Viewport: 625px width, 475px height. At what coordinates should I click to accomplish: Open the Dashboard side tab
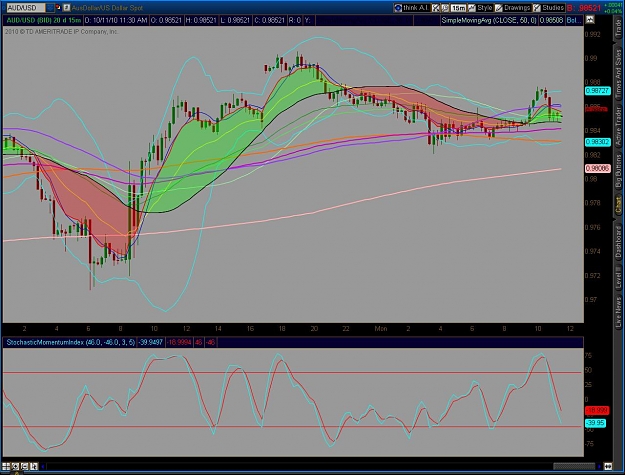[618, 242]
